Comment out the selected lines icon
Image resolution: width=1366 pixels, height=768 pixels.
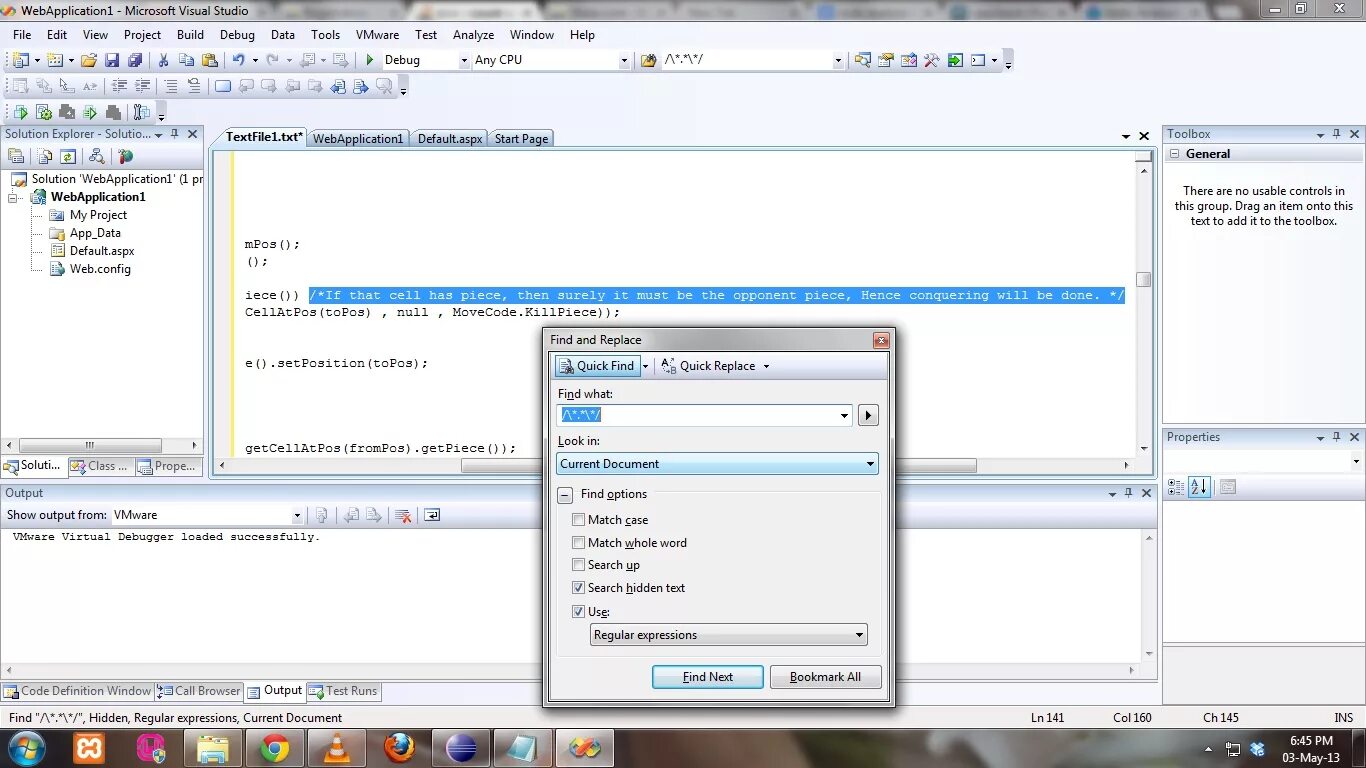tap(171, 86)
